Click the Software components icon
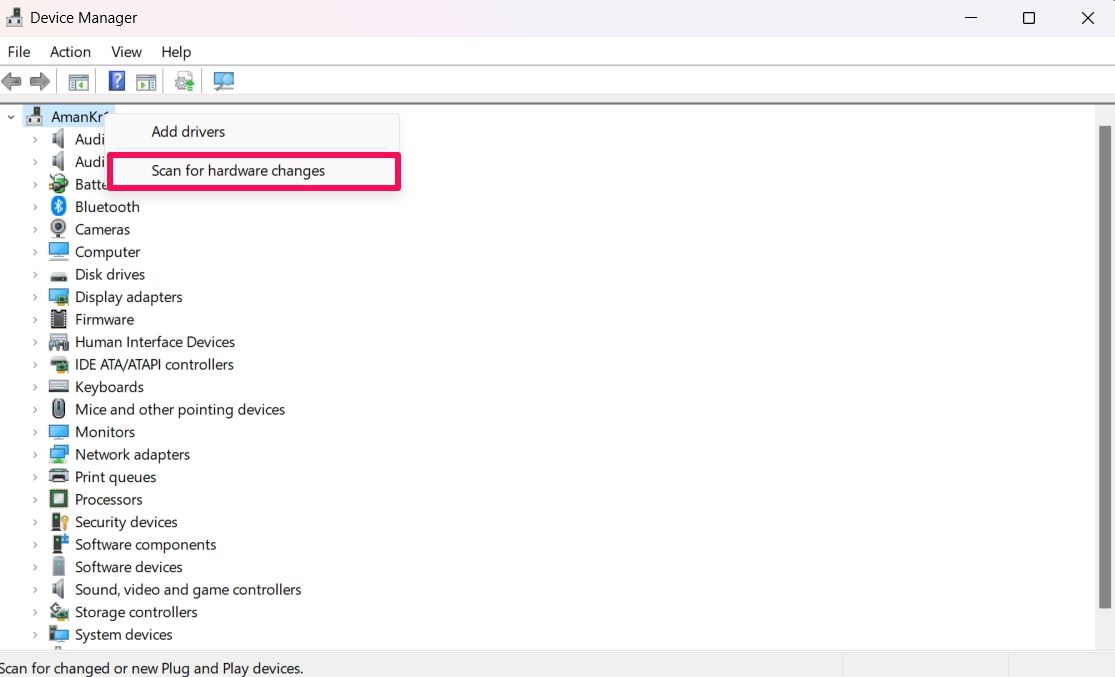 [60, 544]
